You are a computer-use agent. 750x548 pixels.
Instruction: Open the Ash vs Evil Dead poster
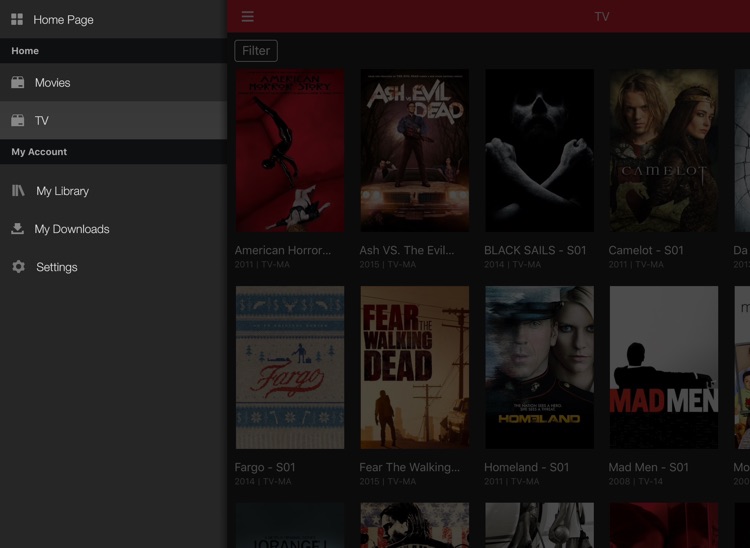point(415,150)
